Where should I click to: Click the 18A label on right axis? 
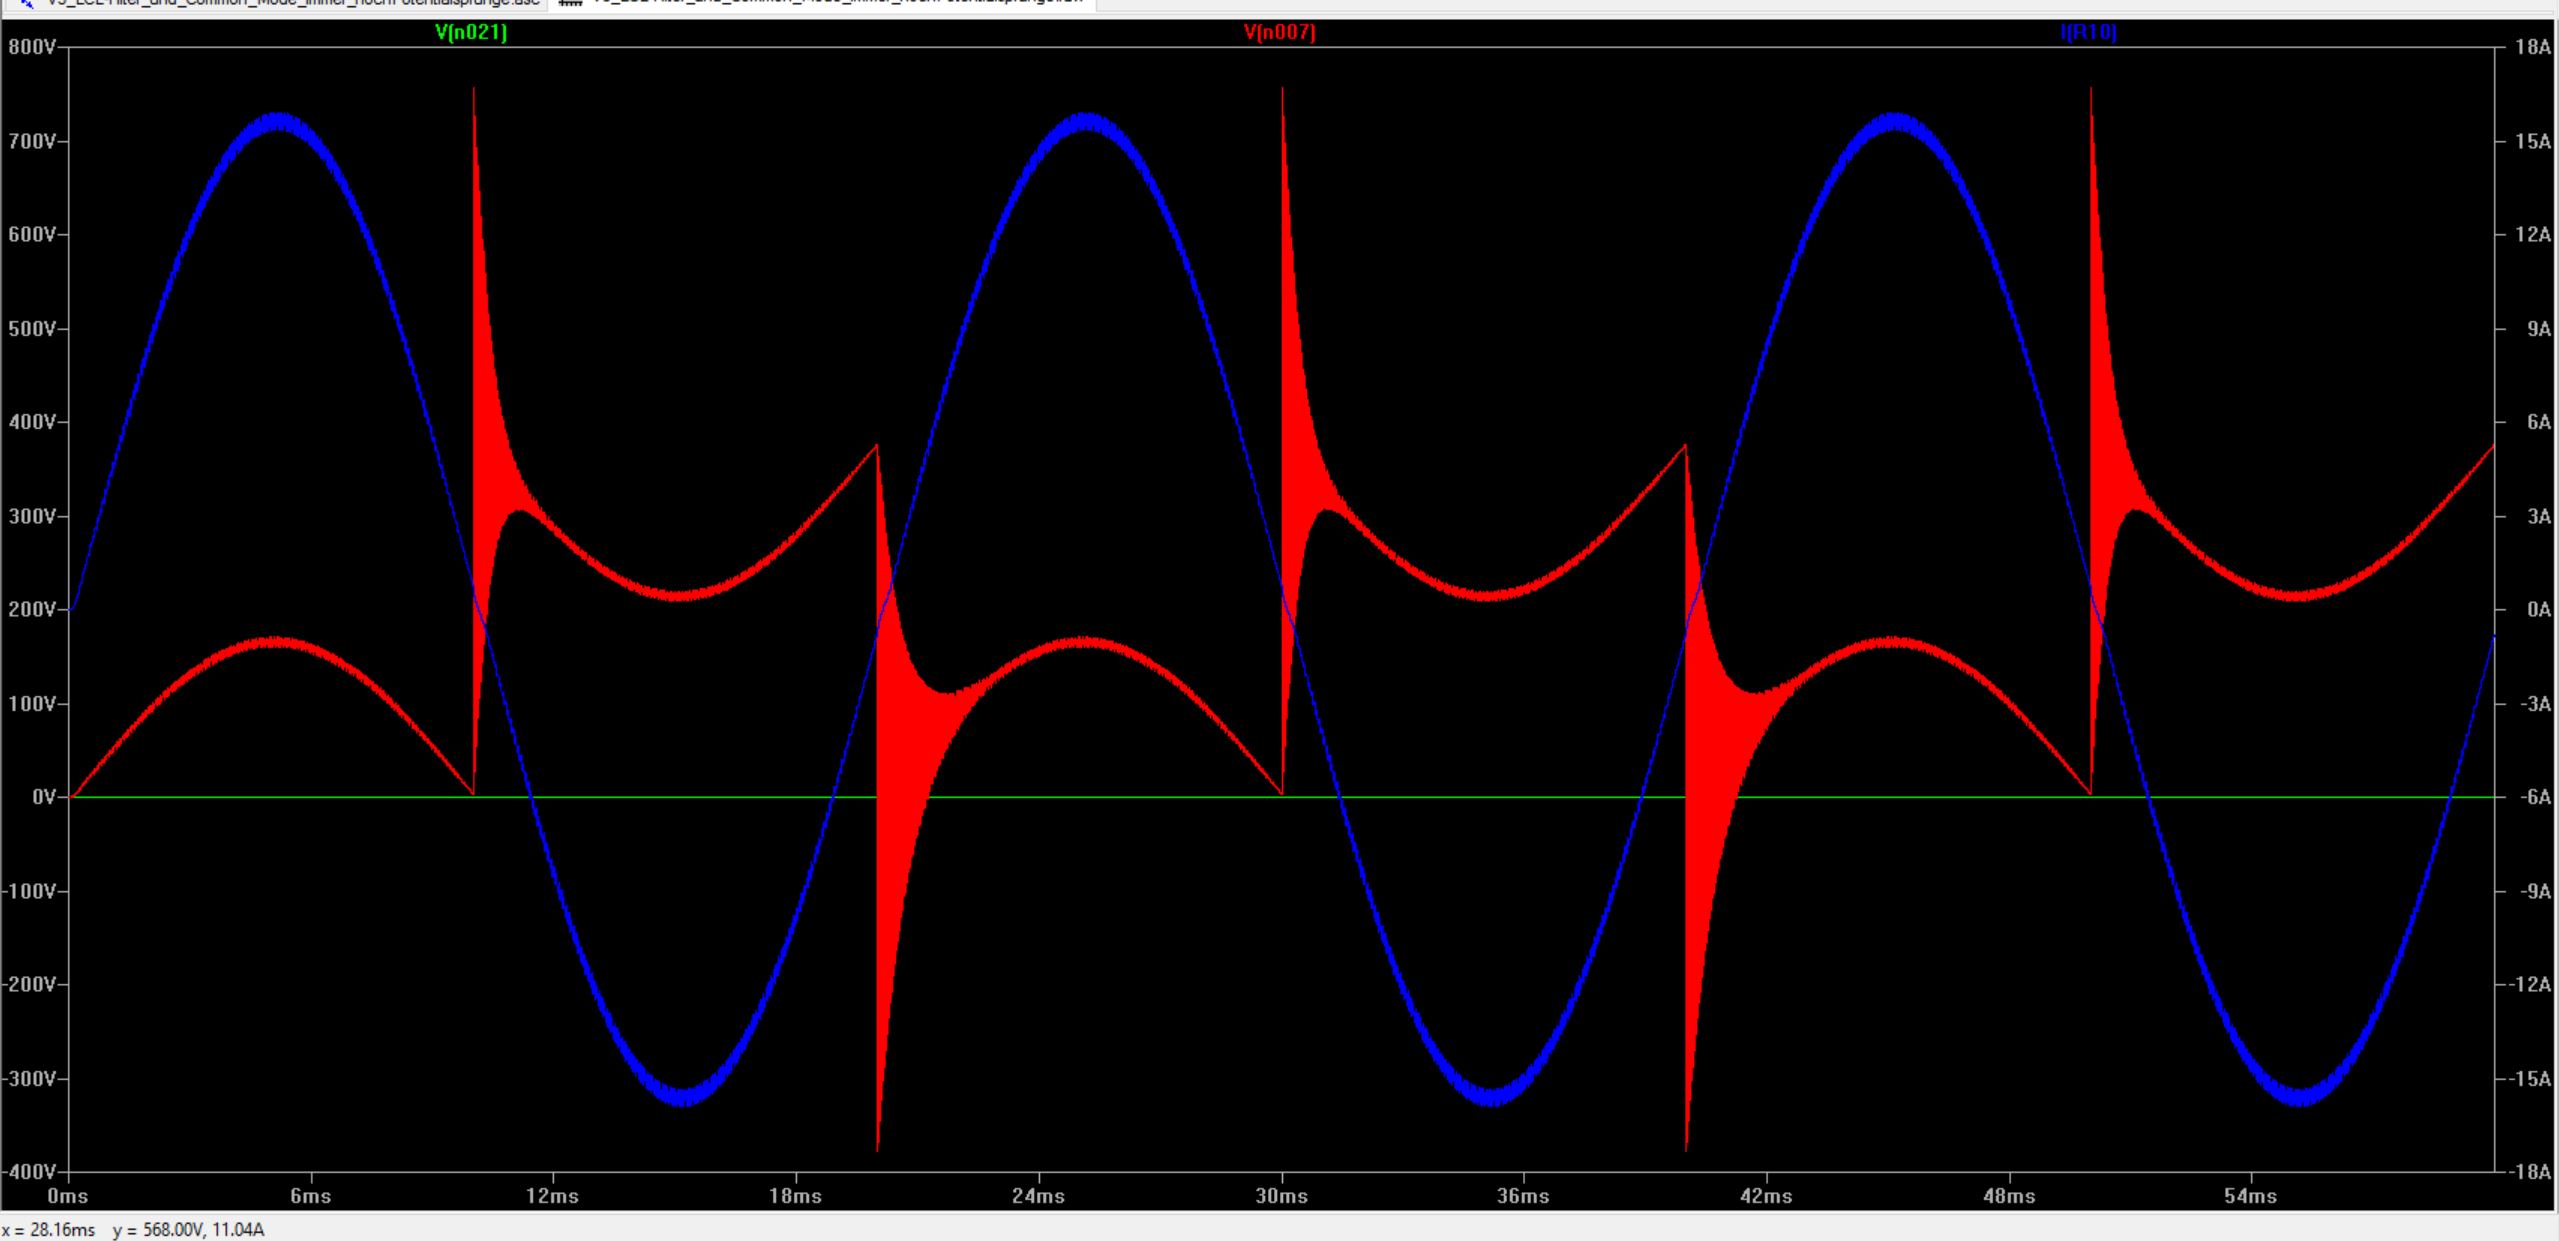tap(2533, 47)
